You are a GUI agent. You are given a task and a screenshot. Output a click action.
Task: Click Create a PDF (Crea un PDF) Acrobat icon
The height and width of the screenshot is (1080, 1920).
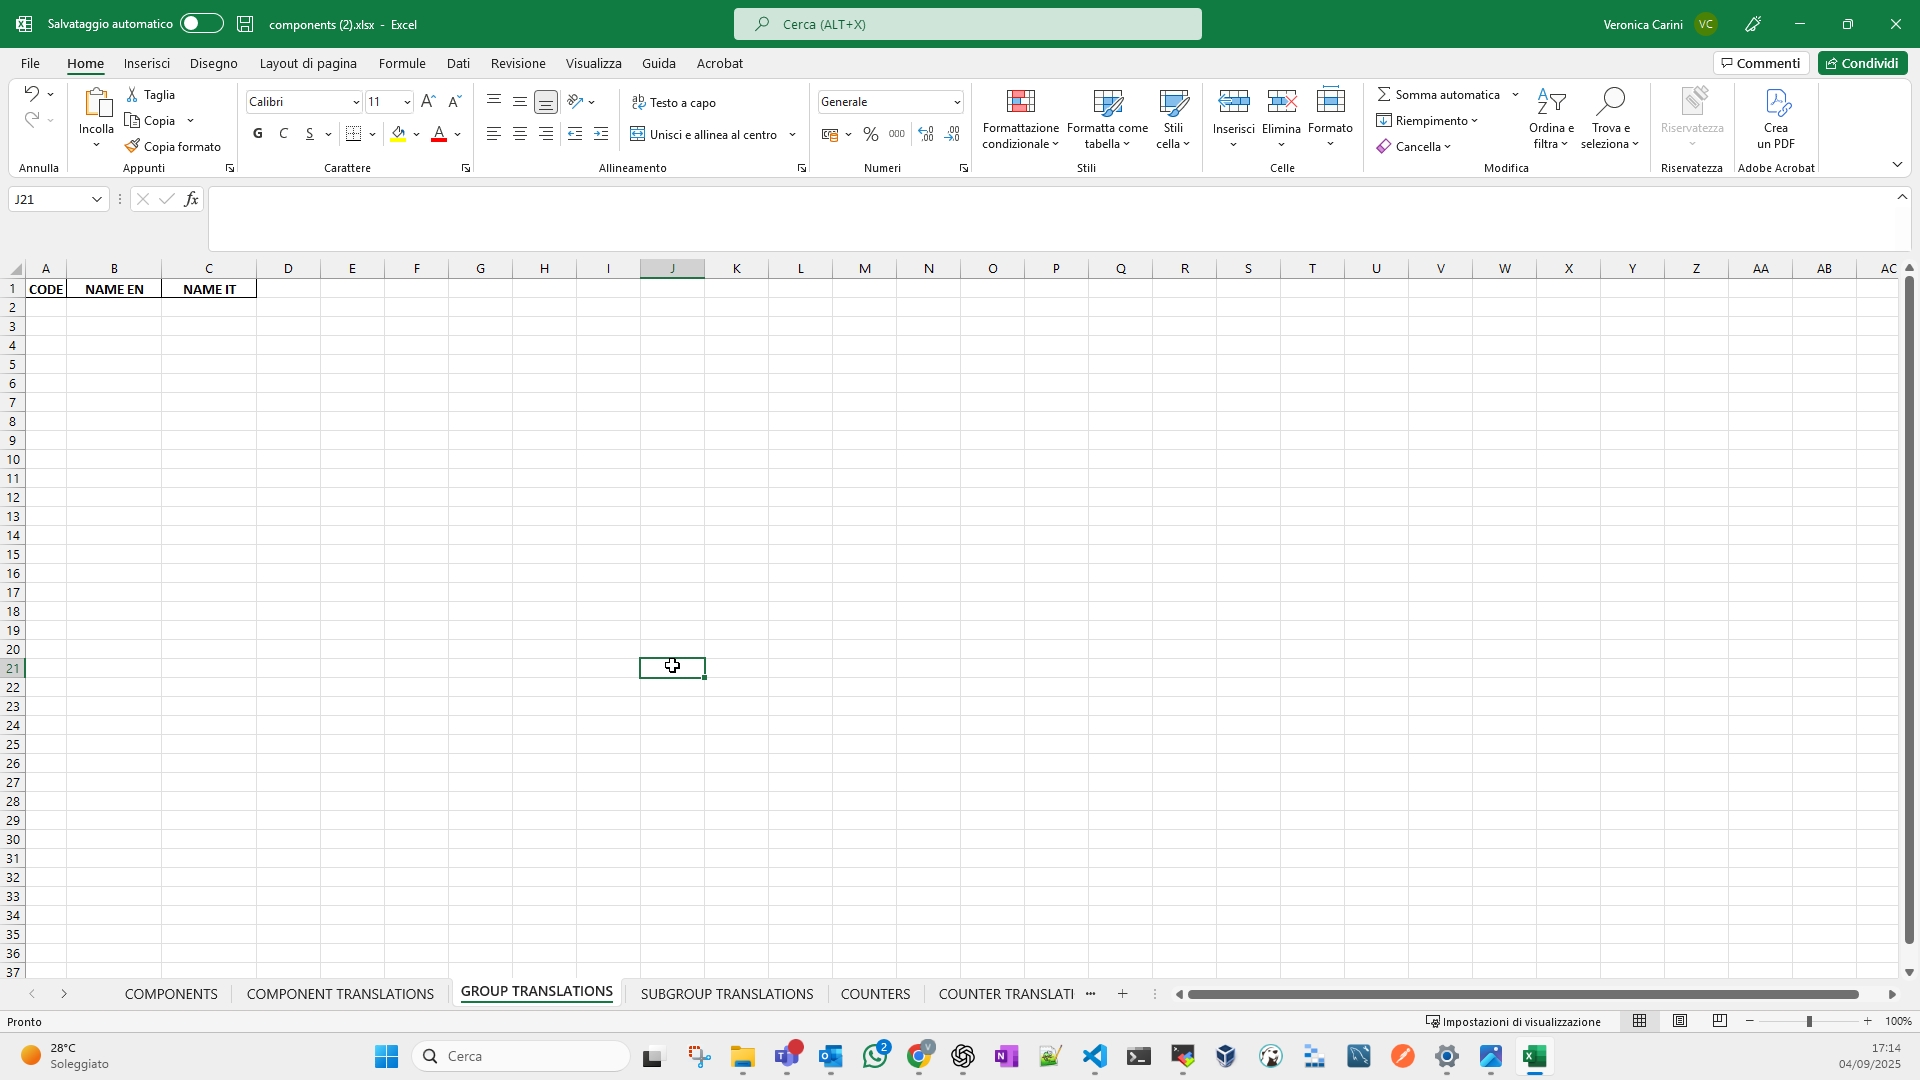click(1776, 103)
